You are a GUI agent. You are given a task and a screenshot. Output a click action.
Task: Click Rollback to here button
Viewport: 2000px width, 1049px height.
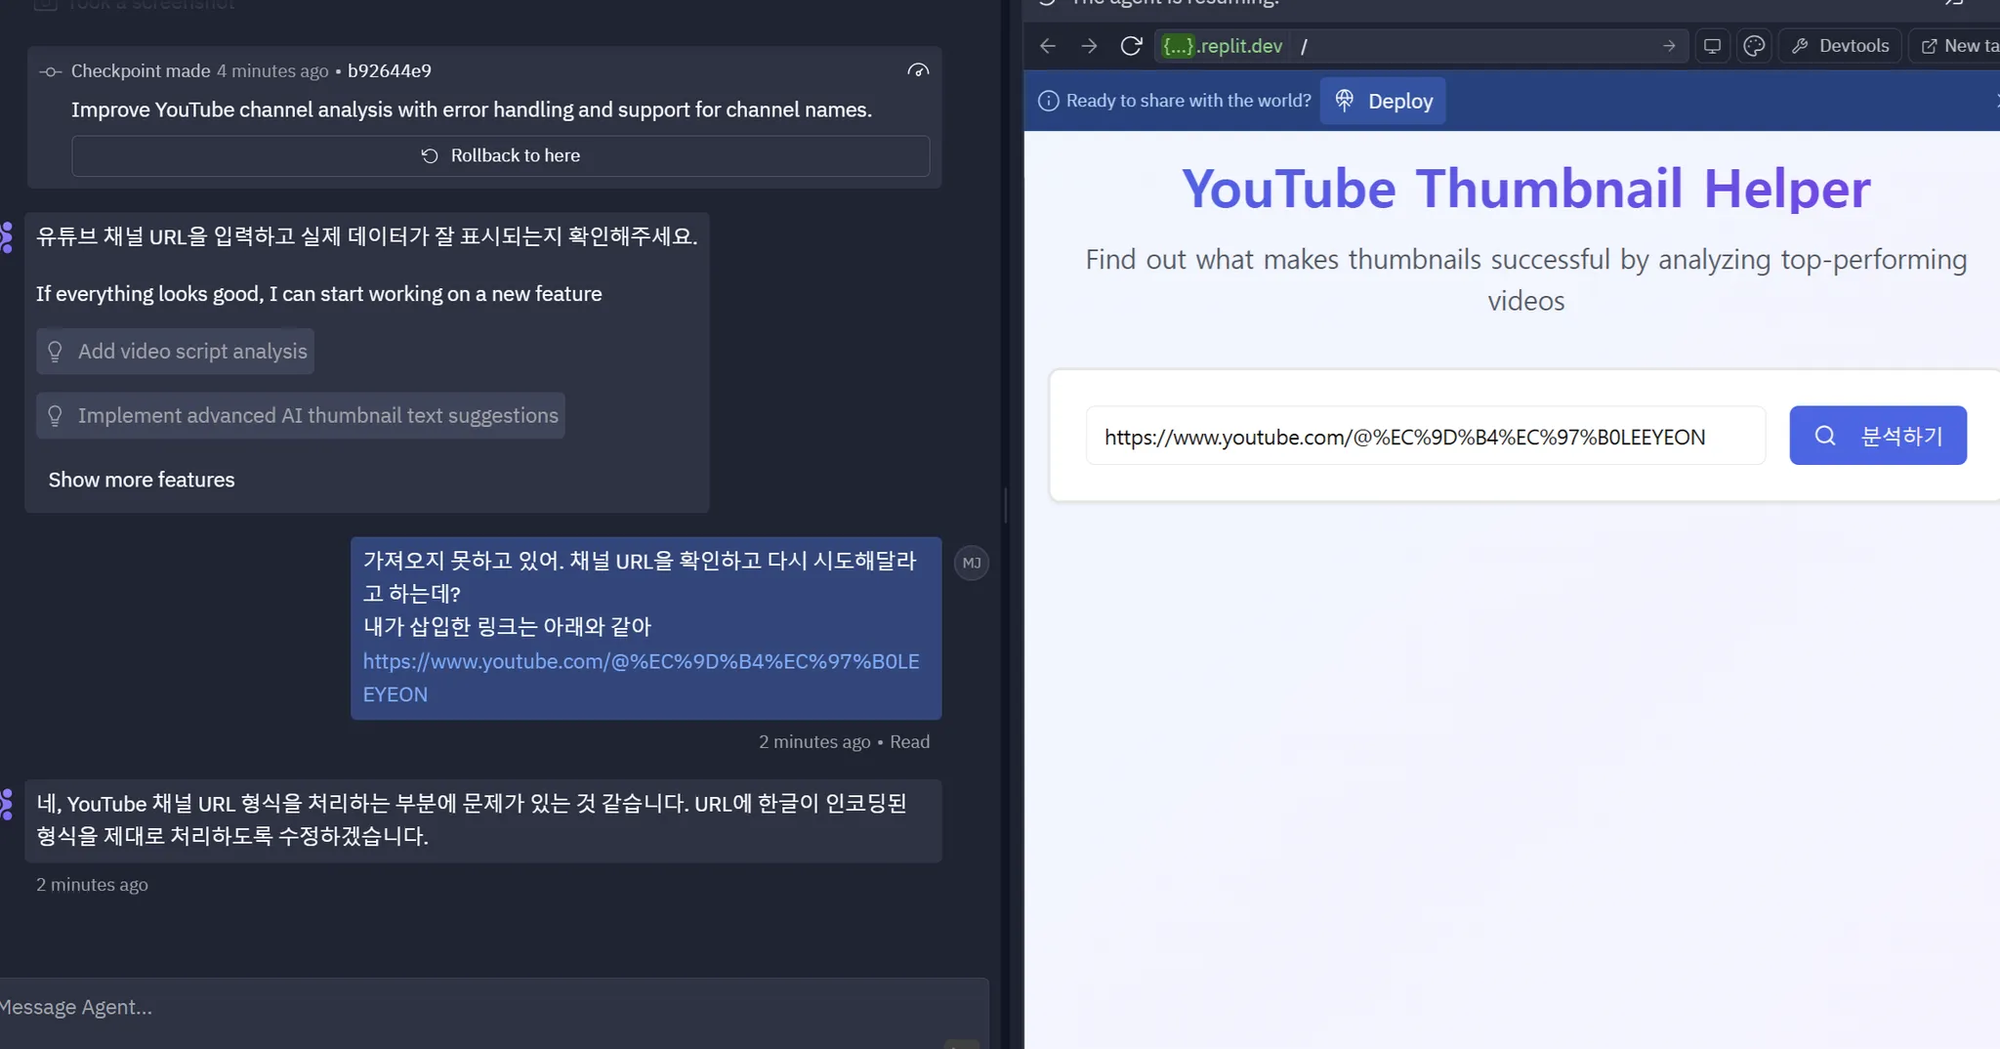click(501, 156)
